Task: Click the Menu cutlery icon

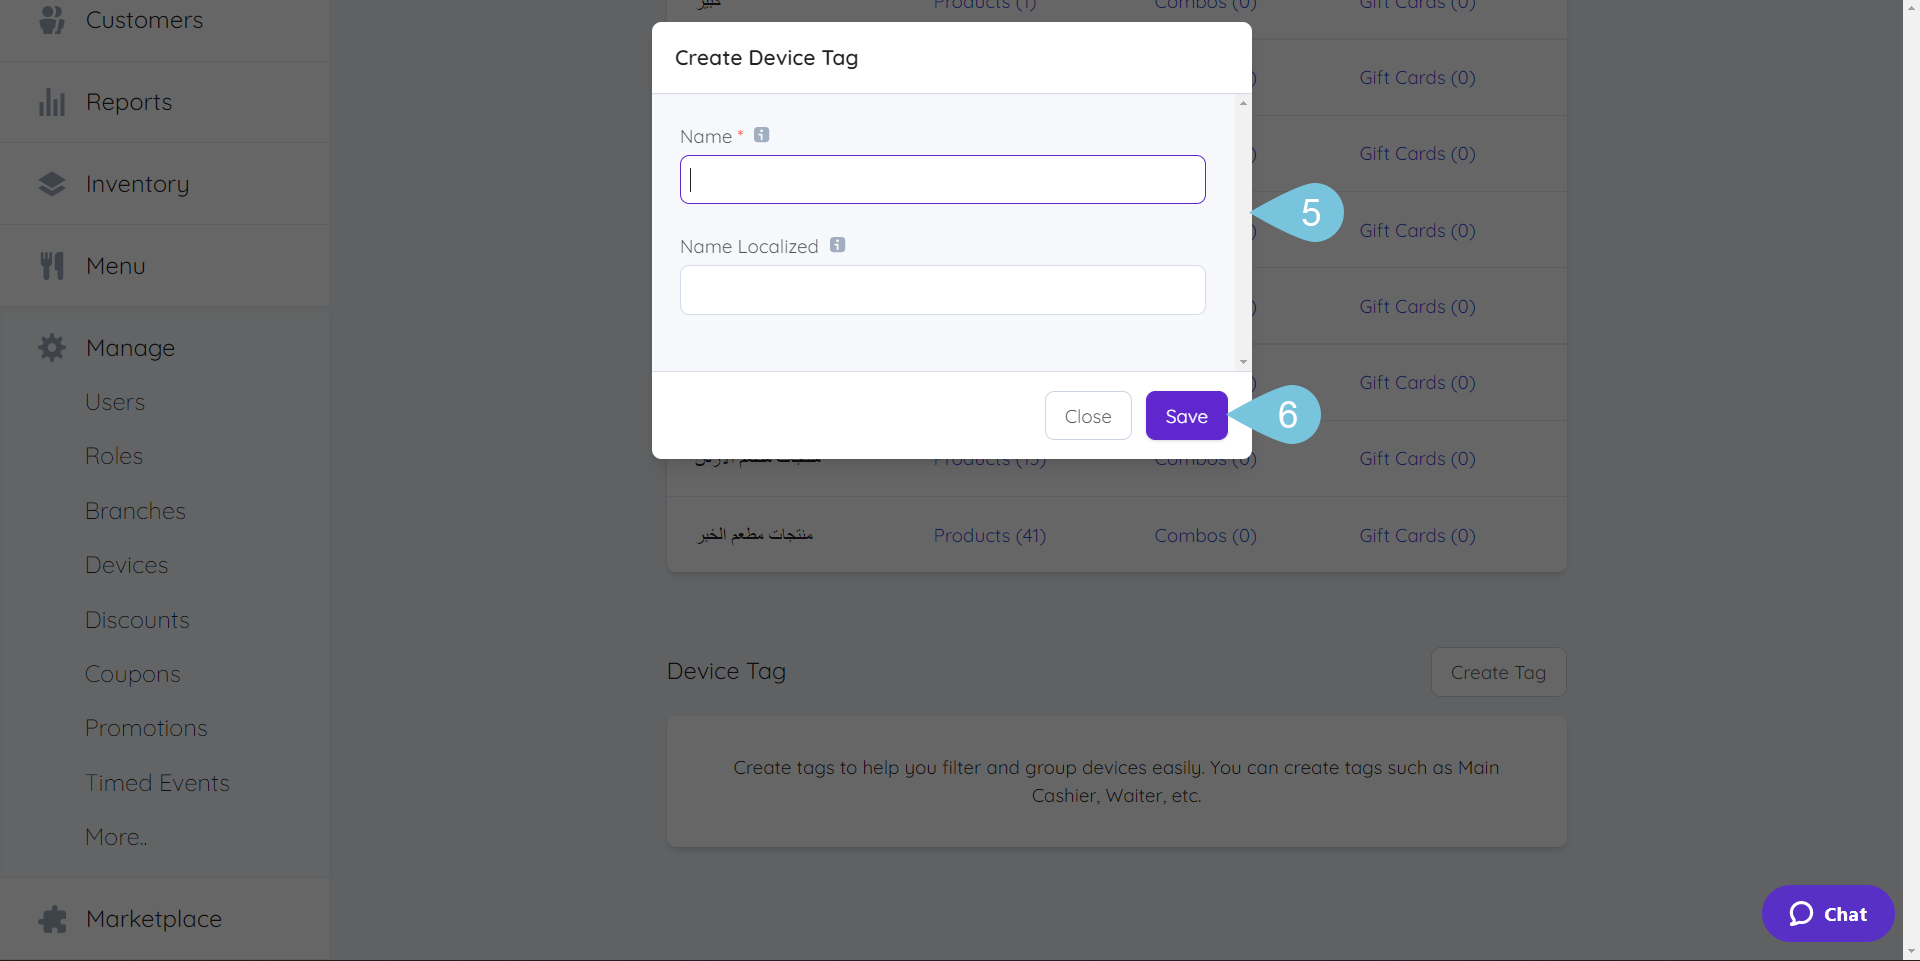Action: click(x=52, y=265)
